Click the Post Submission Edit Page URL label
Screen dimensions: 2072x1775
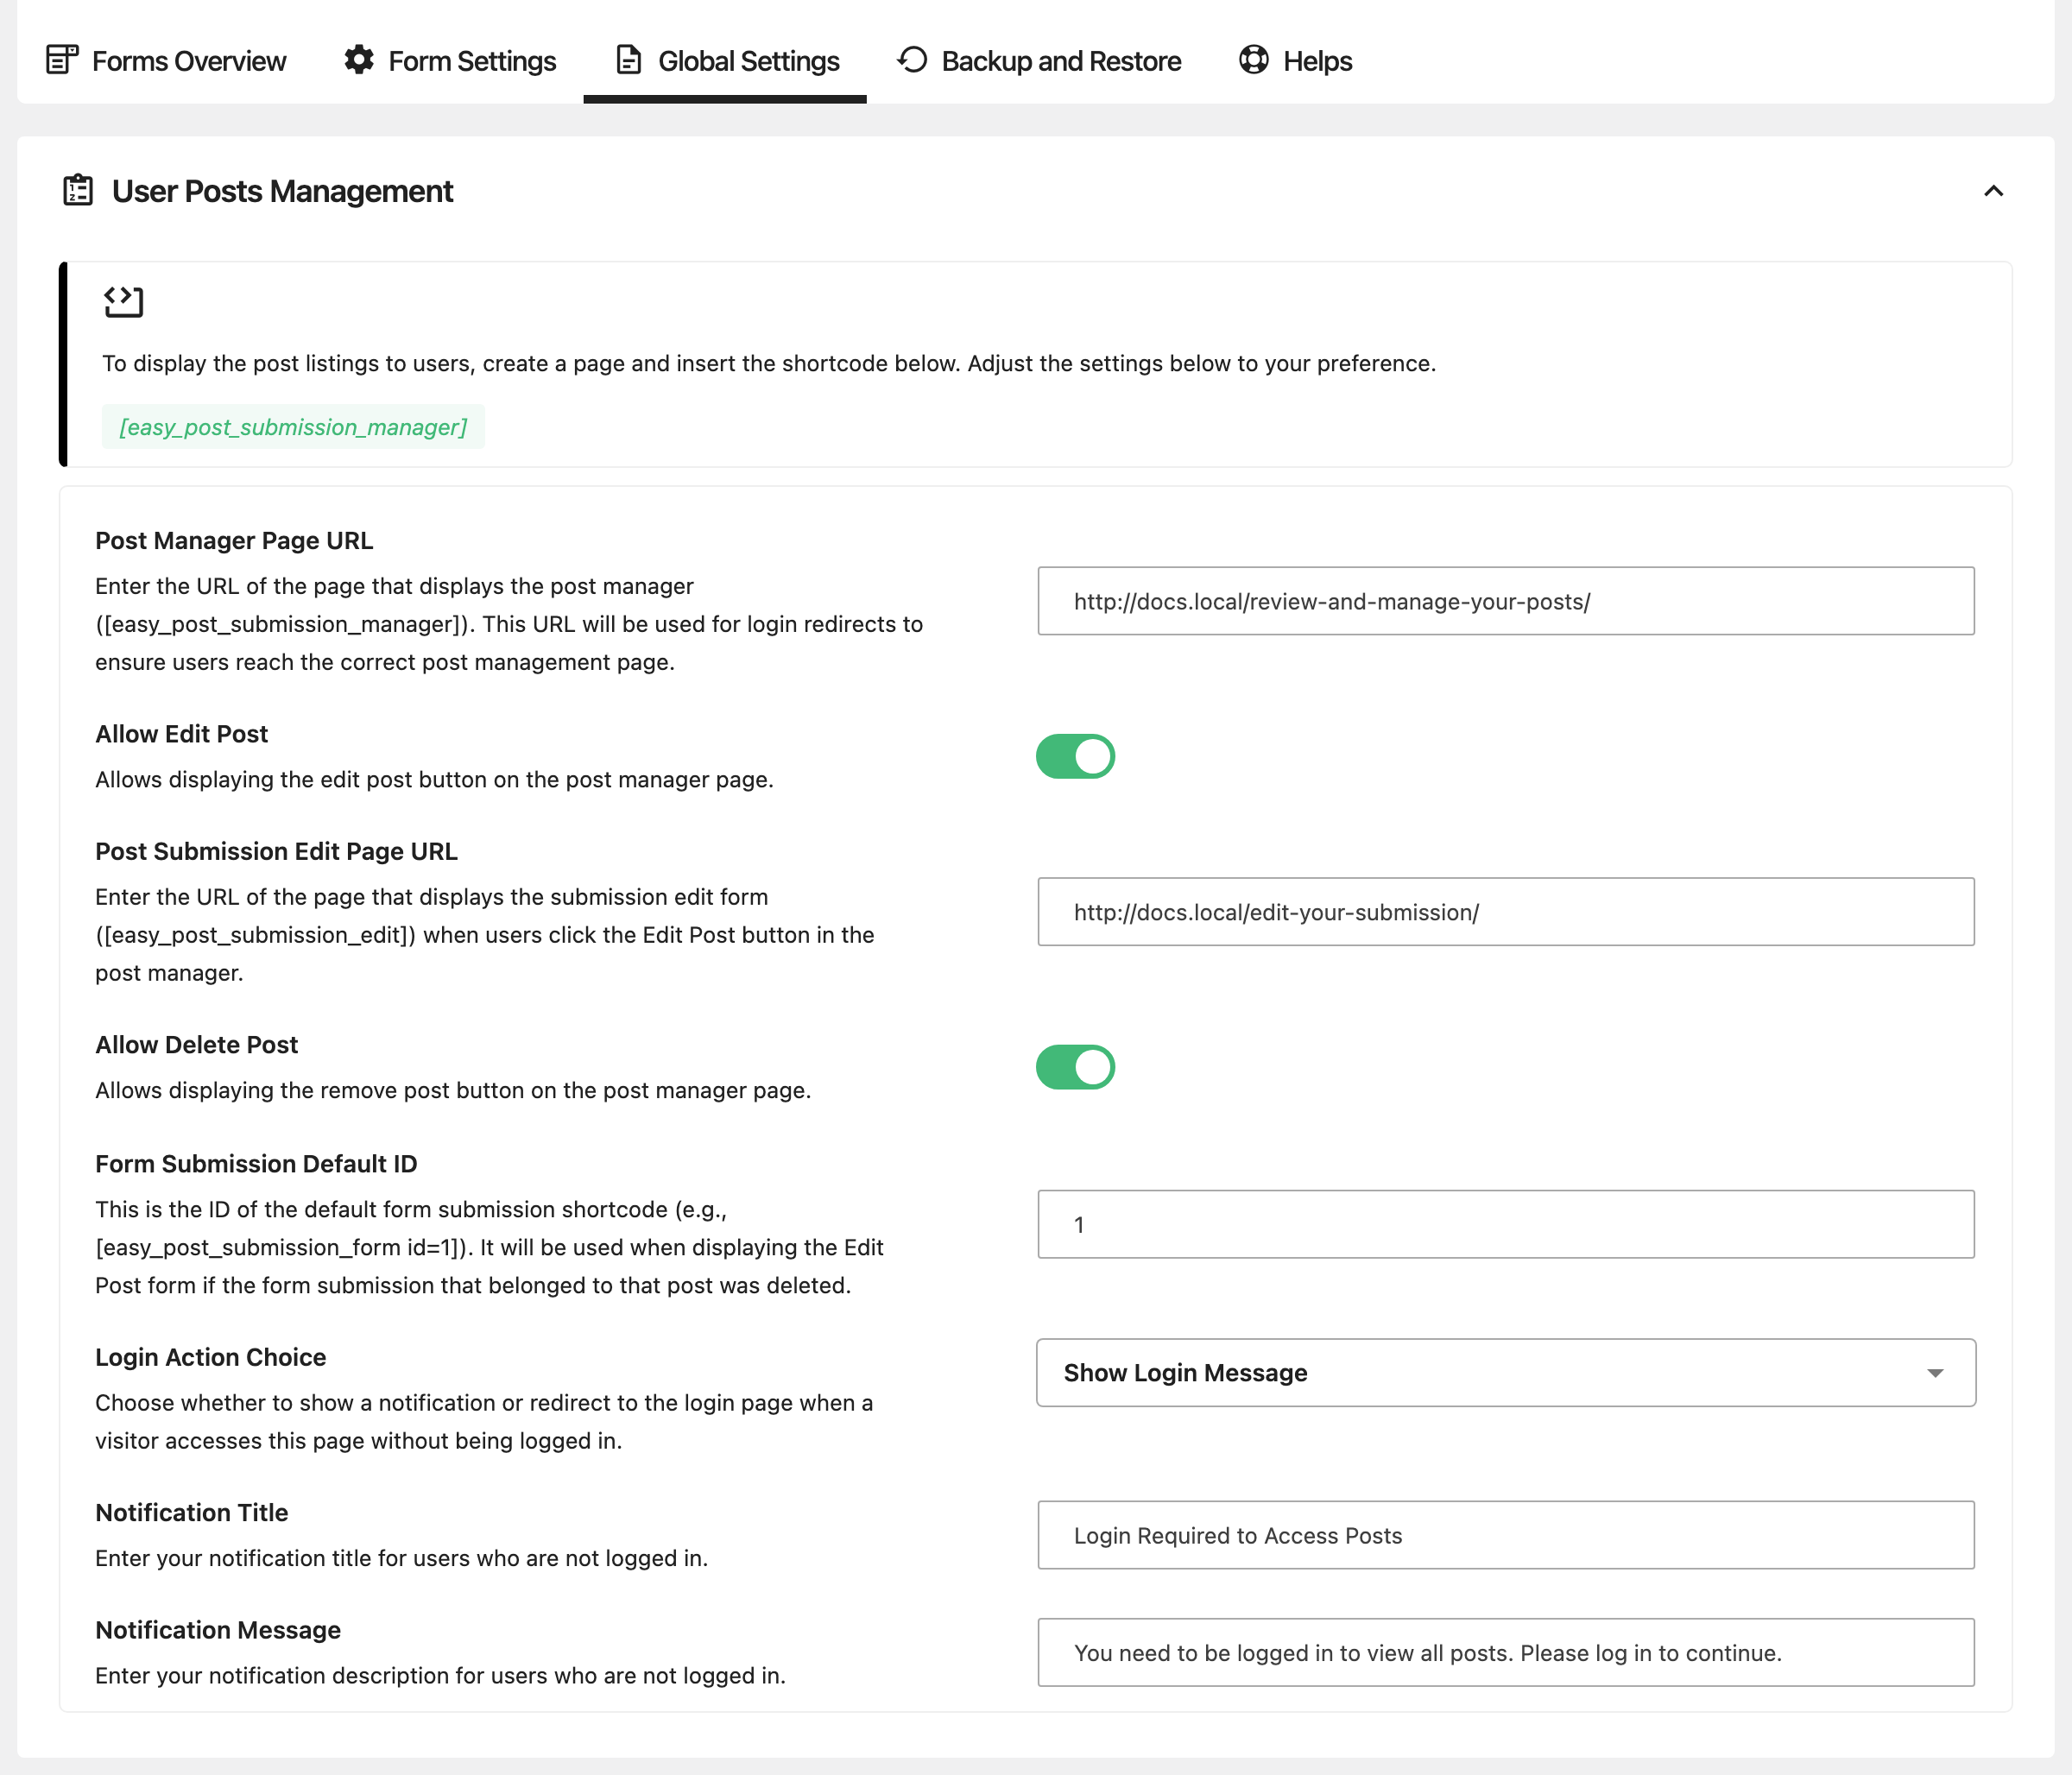pyautogui.click(x=276, y=851)
